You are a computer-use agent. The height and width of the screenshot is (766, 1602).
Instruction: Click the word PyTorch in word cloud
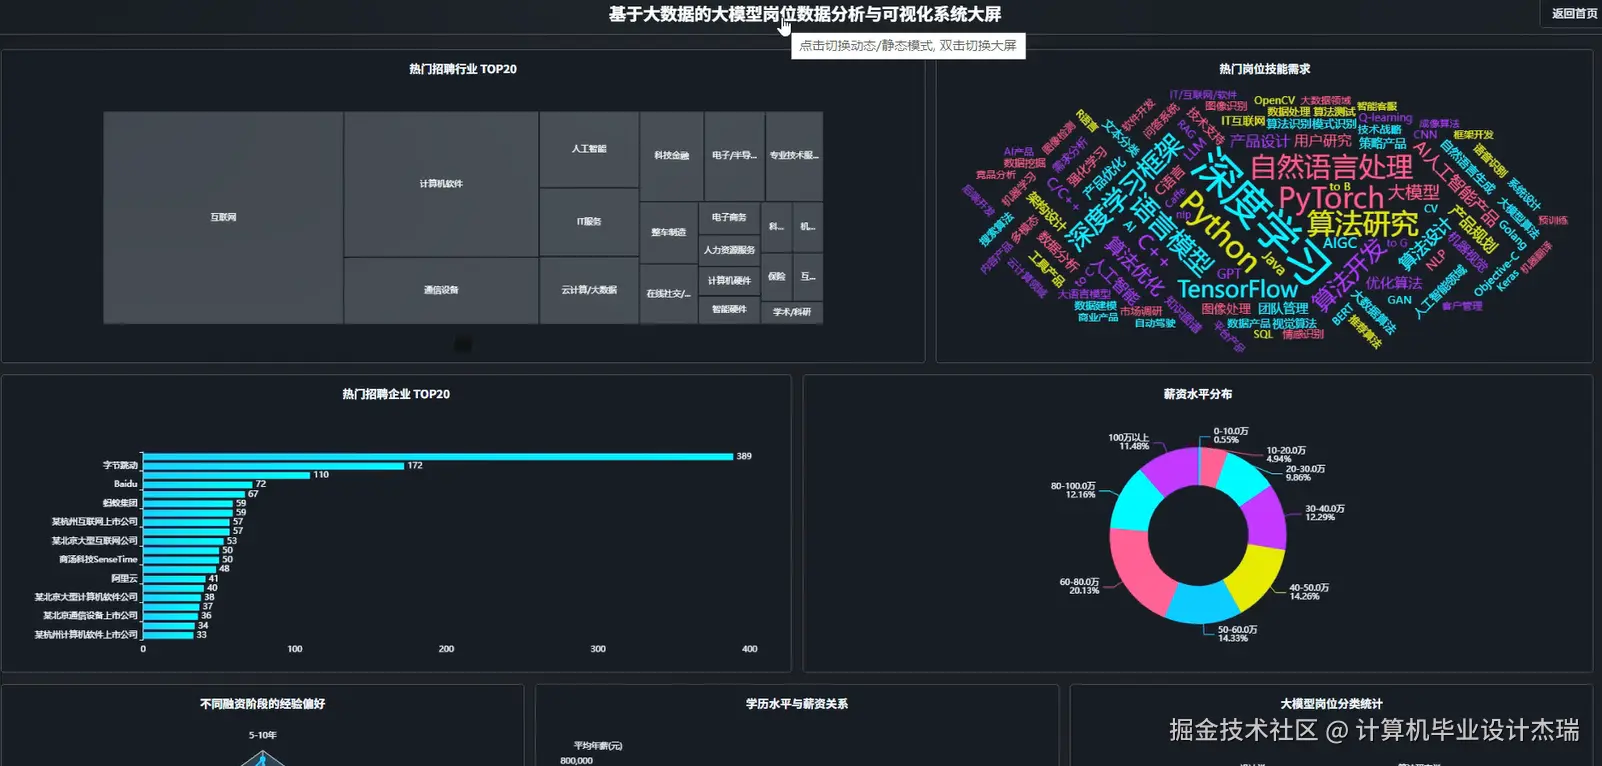(x=1331, y=197)
